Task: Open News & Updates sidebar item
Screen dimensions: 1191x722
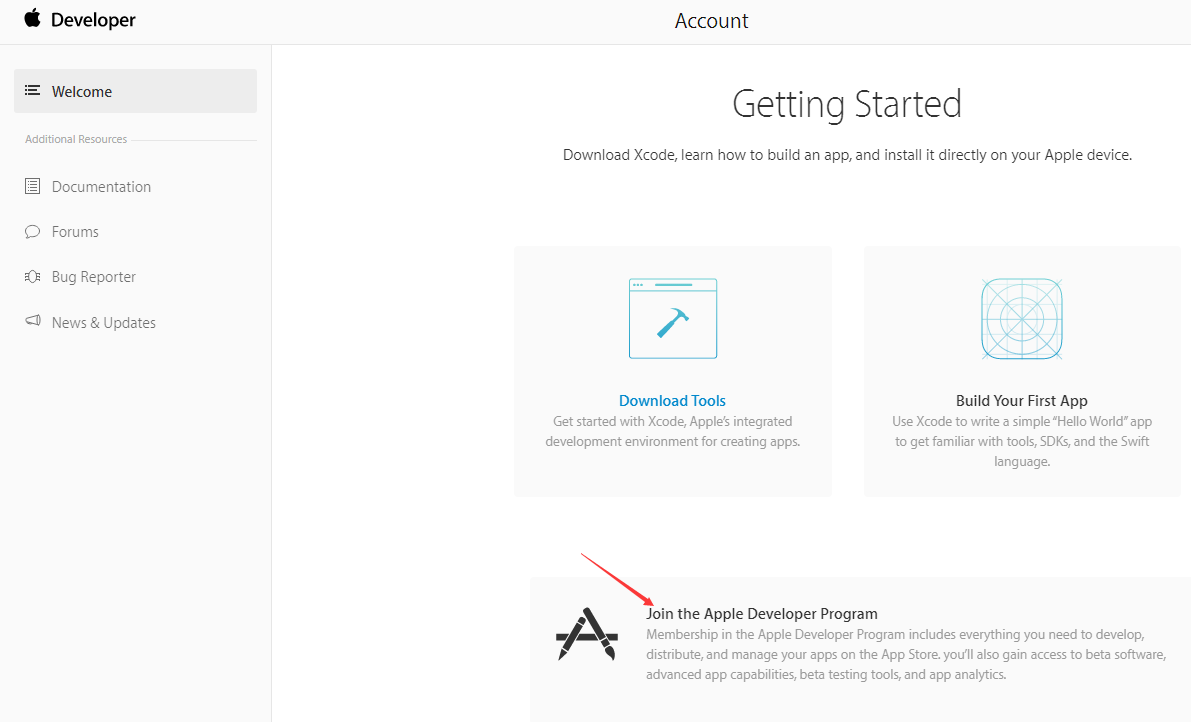Action: [x=103, y=323]
